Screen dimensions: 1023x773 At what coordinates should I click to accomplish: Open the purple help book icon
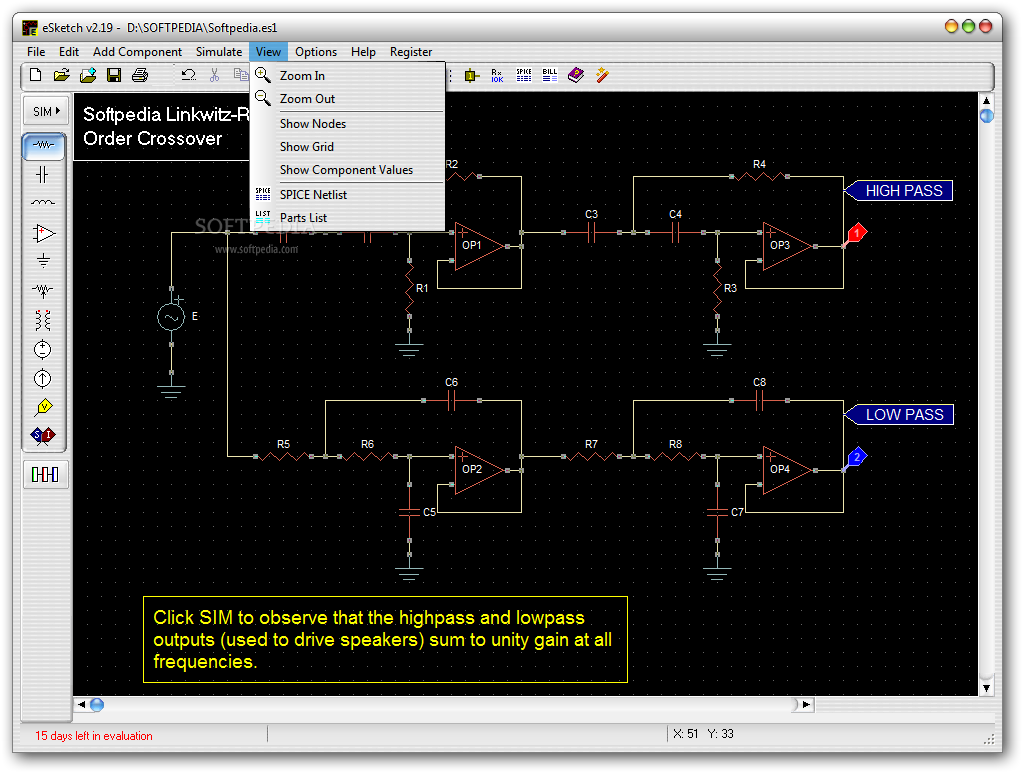(575, 75)
